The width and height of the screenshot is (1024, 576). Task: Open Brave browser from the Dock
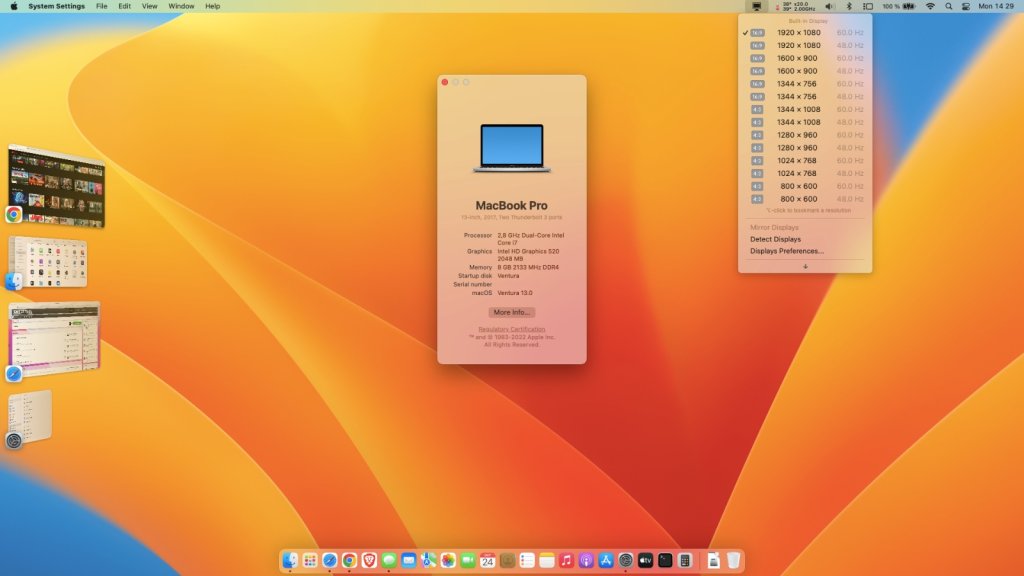coord(369,560)
